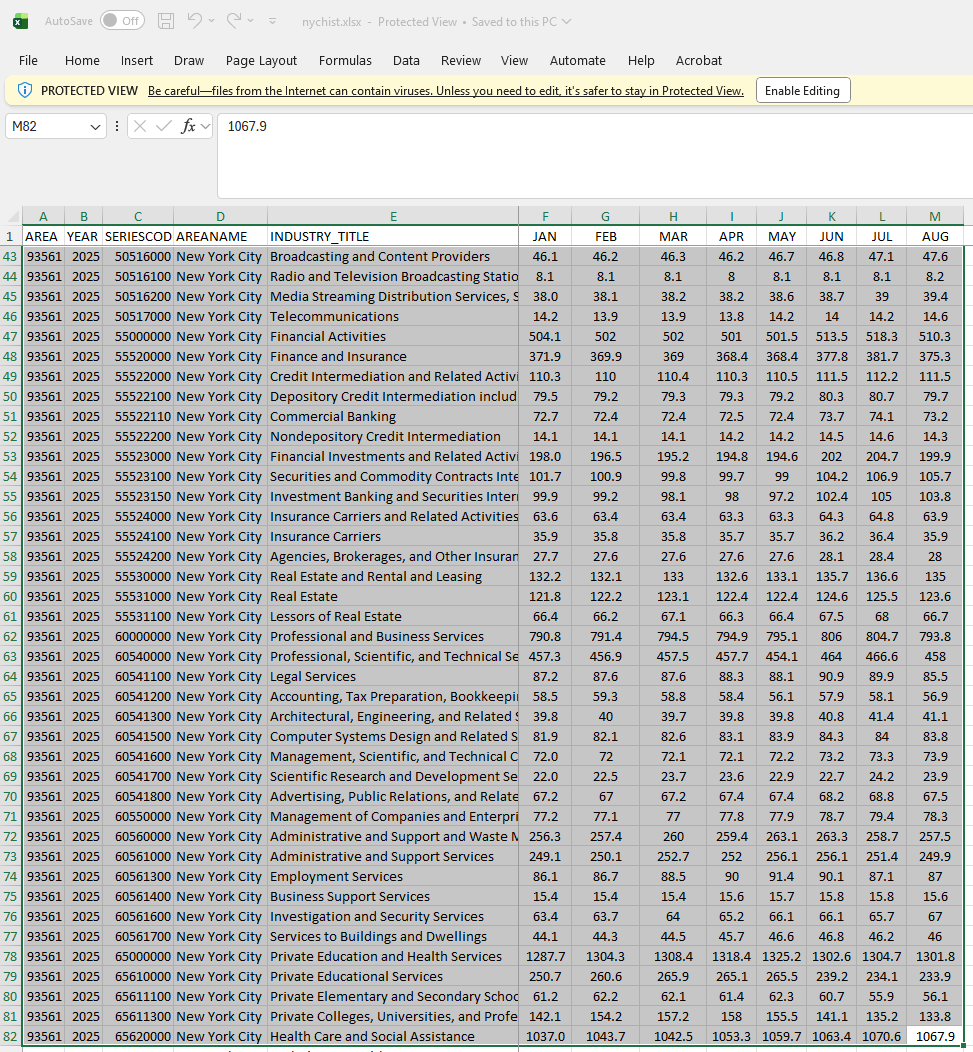Click the Insert Function fx icon
Viewport: 973px width, 1052px height.
tap(188, 126)
